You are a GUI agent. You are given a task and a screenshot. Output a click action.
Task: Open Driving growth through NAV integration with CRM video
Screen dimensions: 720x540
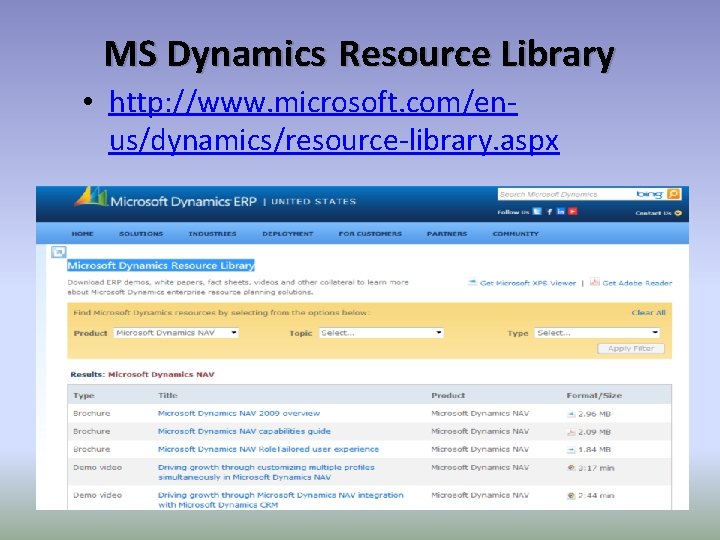tap(281, 500)
